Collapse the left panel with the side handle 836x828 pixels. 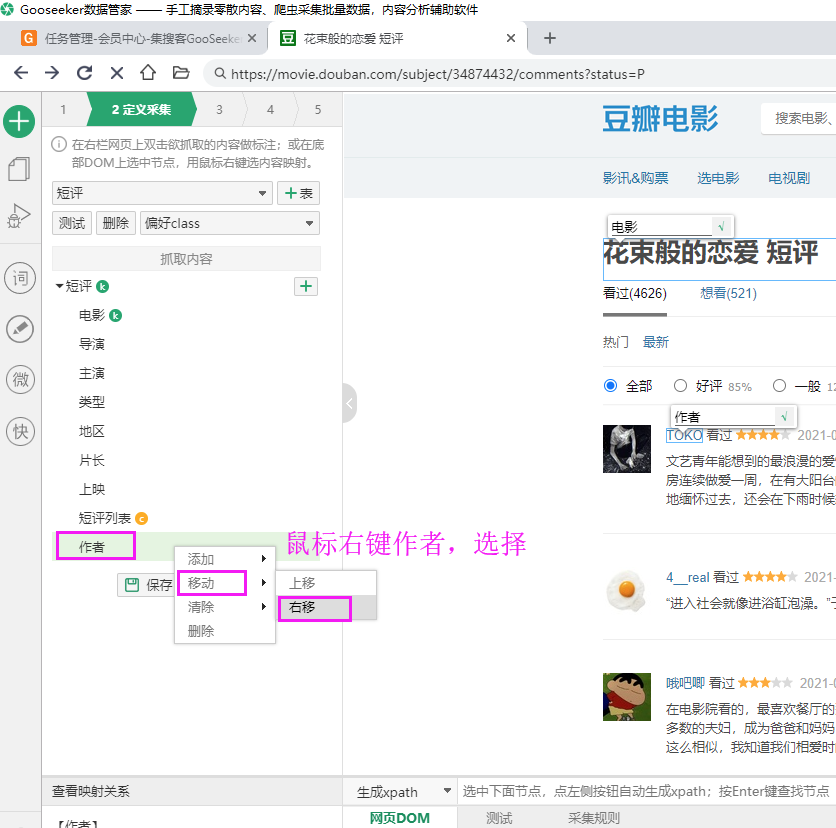click(349, 403)
